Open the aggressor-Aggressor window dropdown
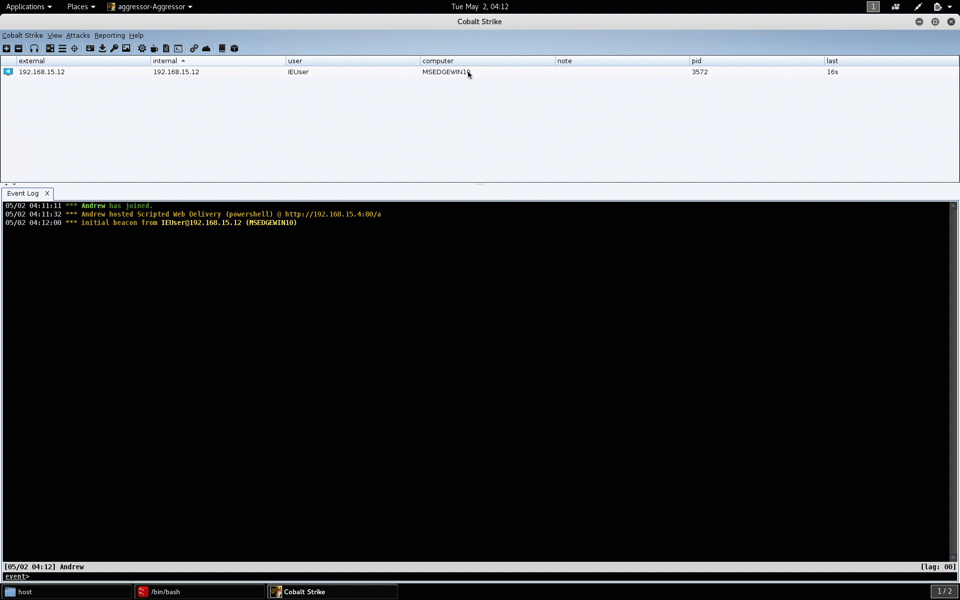This screenshot has height=600, width=960. tap(152, 7)
